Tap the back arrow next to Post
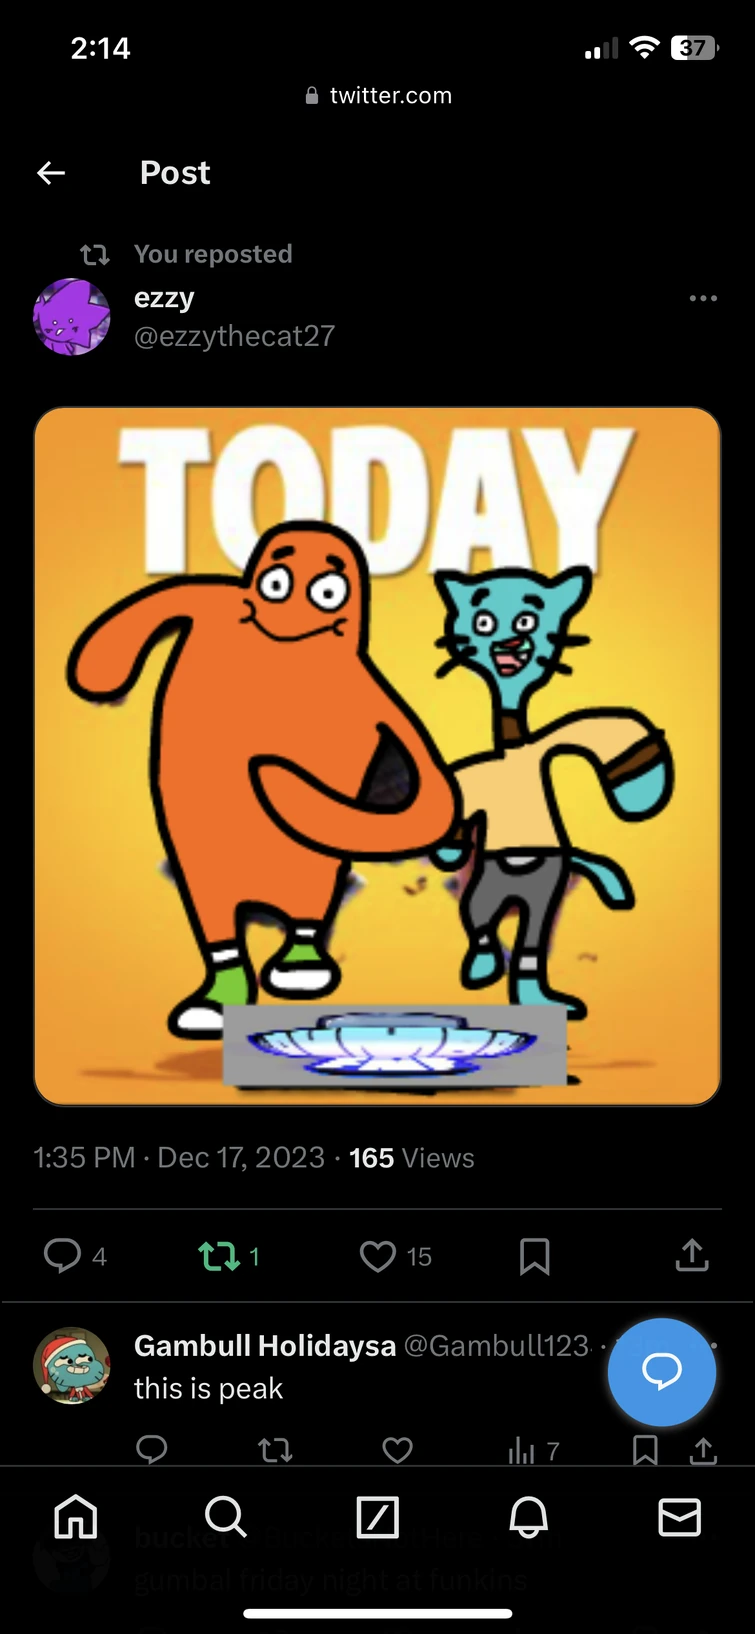This screenshot has width=755, height=1634. [x=51, y=173]
